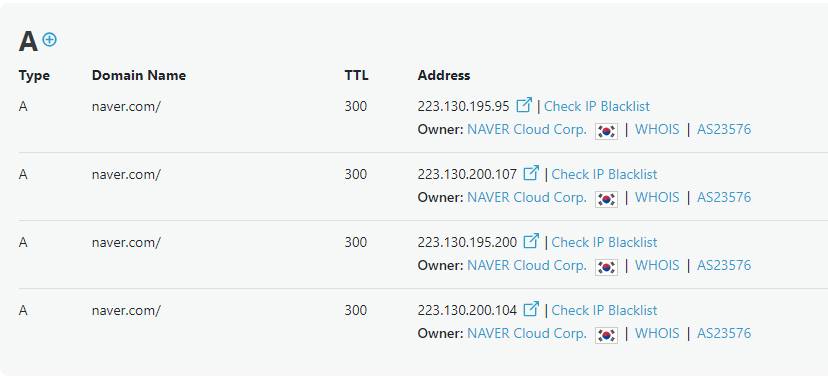Check IP Blacklist for 223.130.195.95
Viewport: 828px width, 381px height.
pos(597,107)
